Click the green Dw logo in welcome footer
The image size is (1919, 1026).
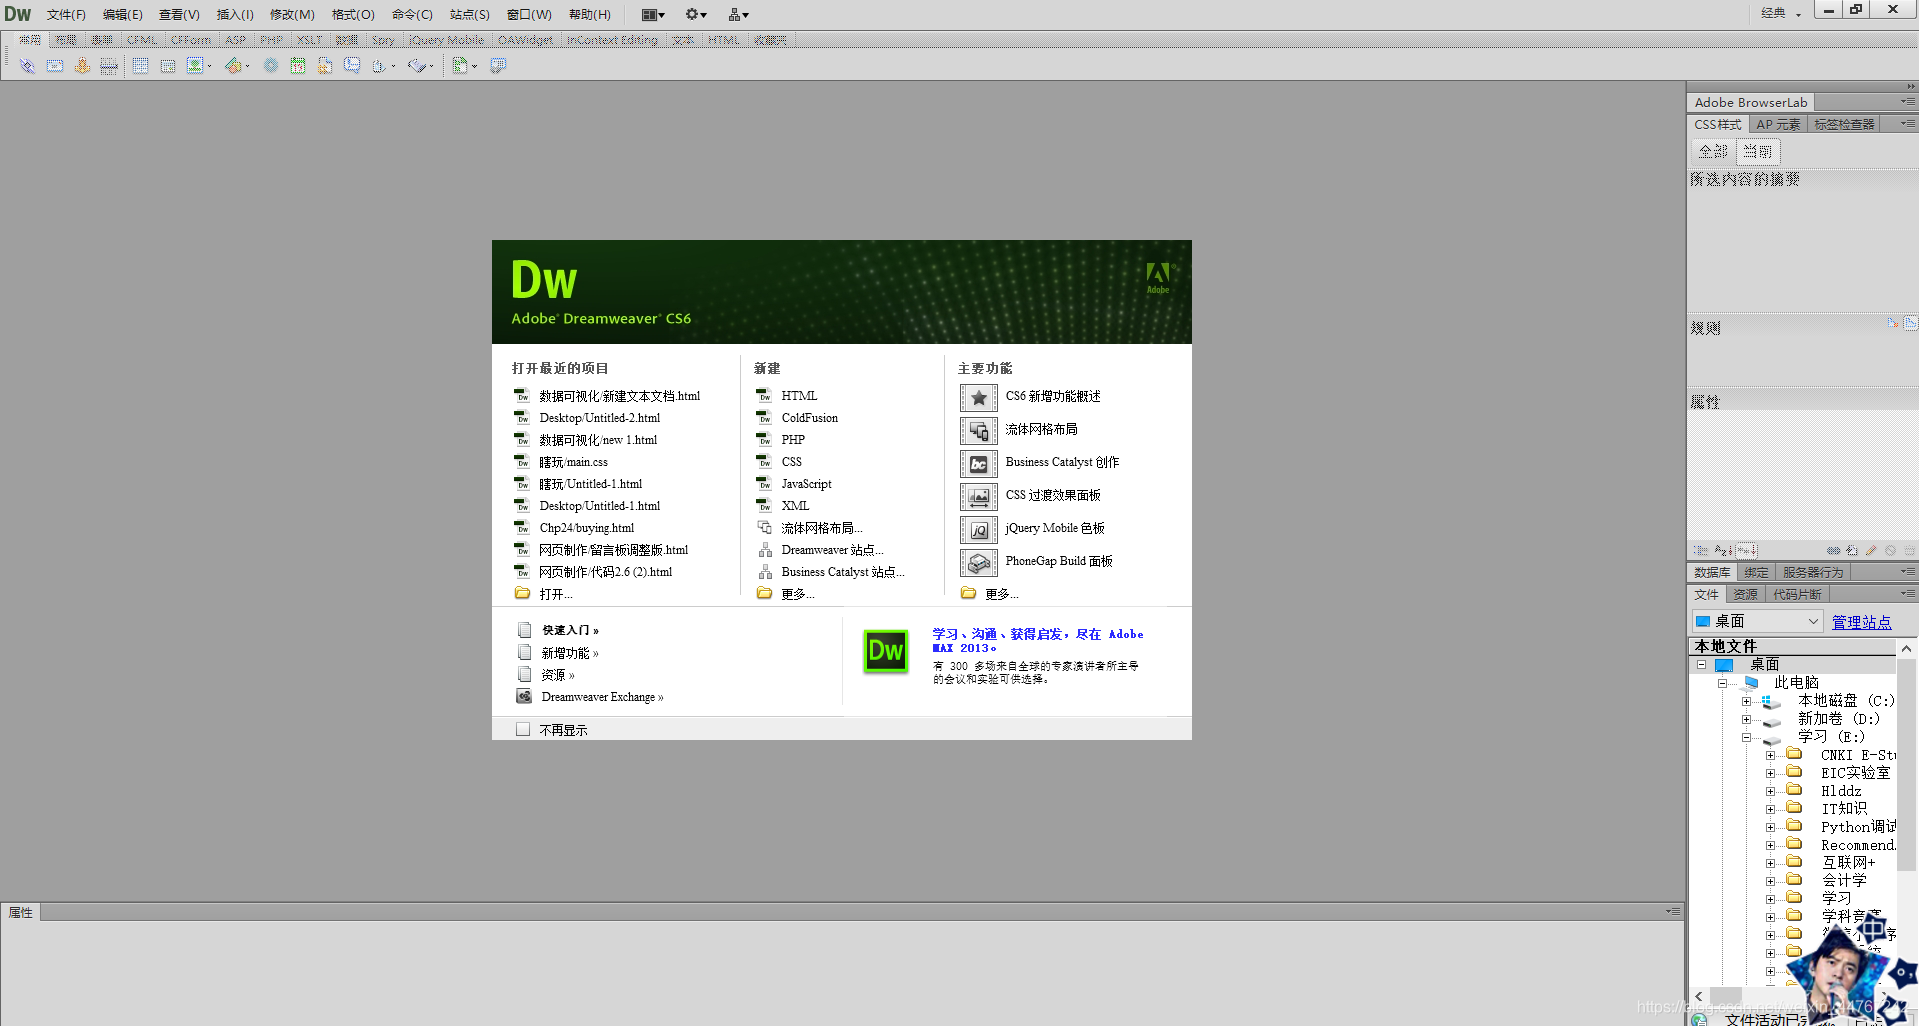coord(886,651)
